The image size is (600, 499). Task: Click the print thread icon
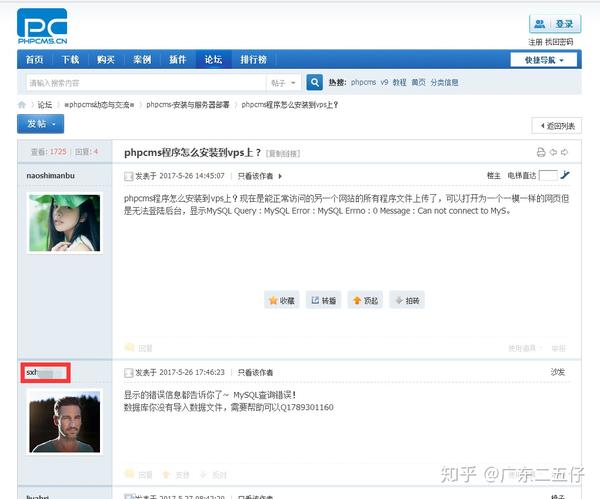(541, 152)
